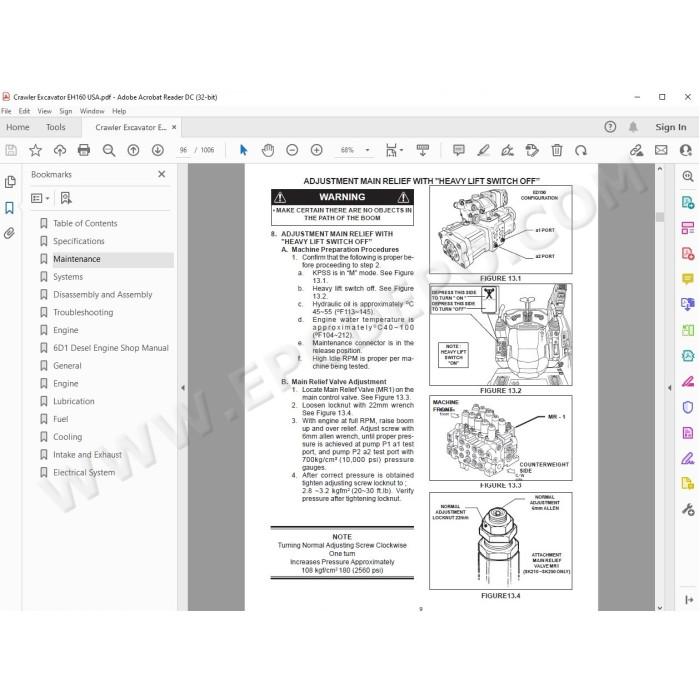This screenshot has height=700, width=700.
Task: Click the Save file icon
Action: [x=11, y=150]
